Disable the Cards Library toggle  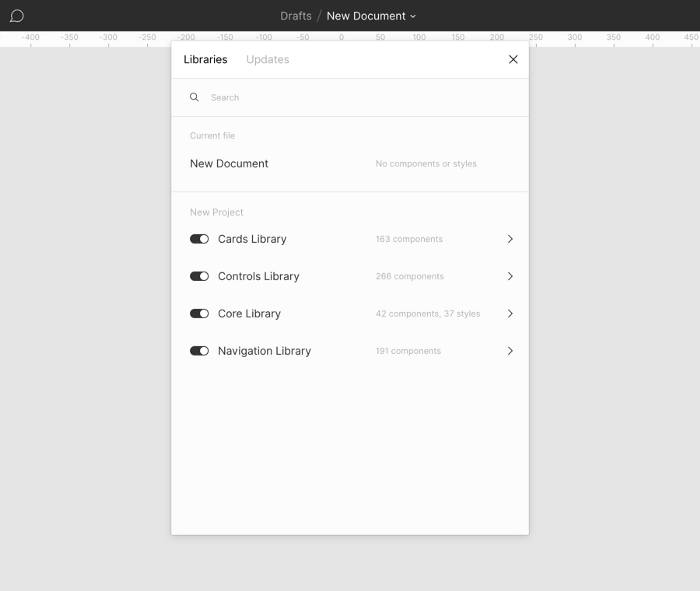click(199, 239)
